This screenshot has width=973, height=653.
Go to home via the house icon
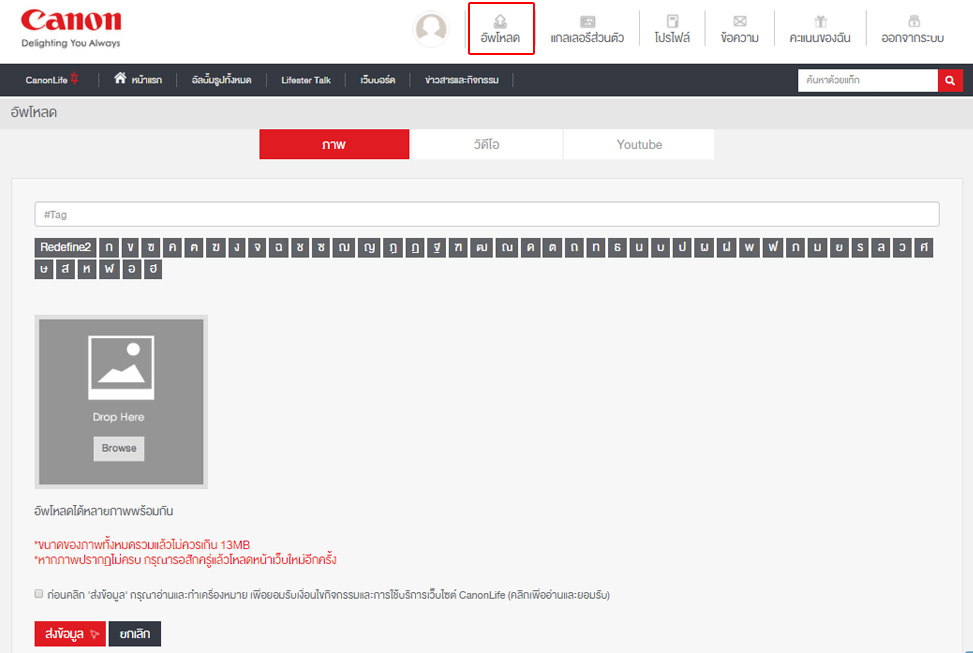(x=120, y=78)
